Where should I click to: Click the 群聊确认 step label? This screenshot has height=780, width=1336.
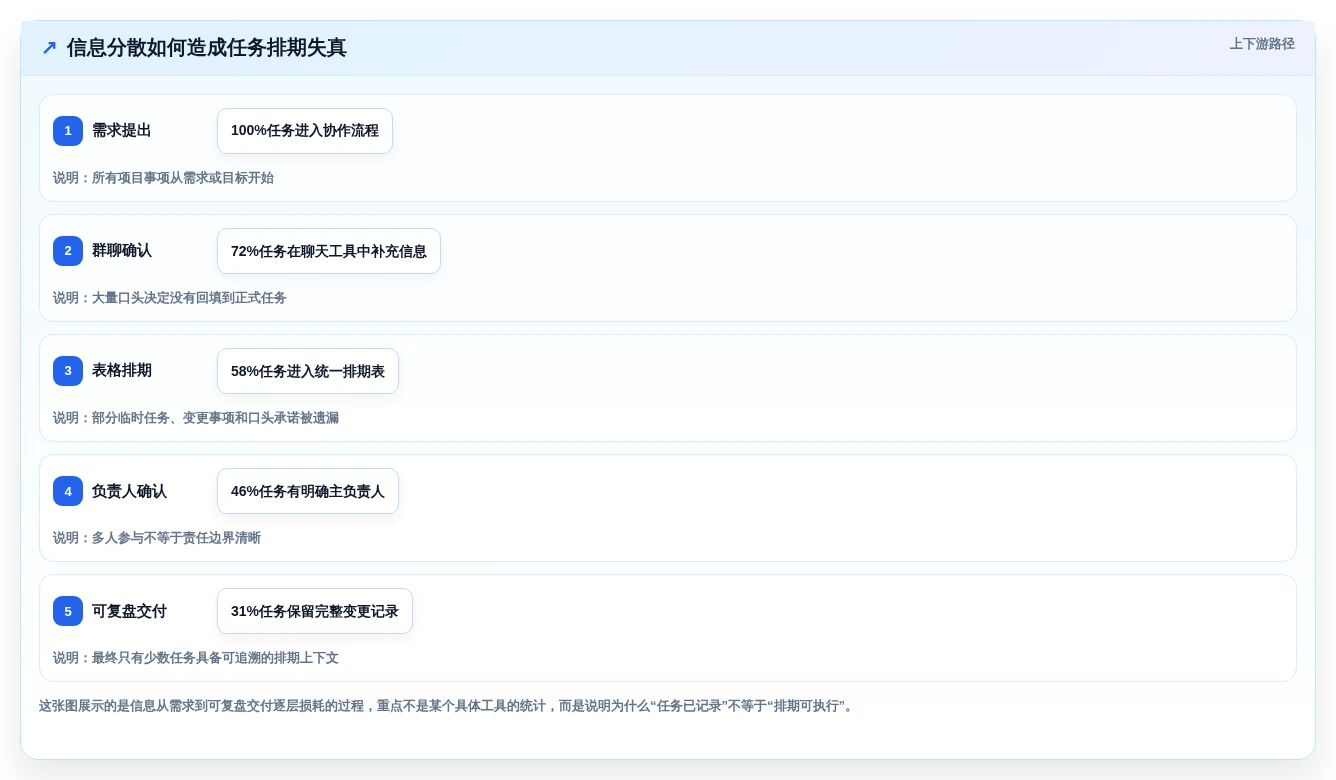(122, 251)
